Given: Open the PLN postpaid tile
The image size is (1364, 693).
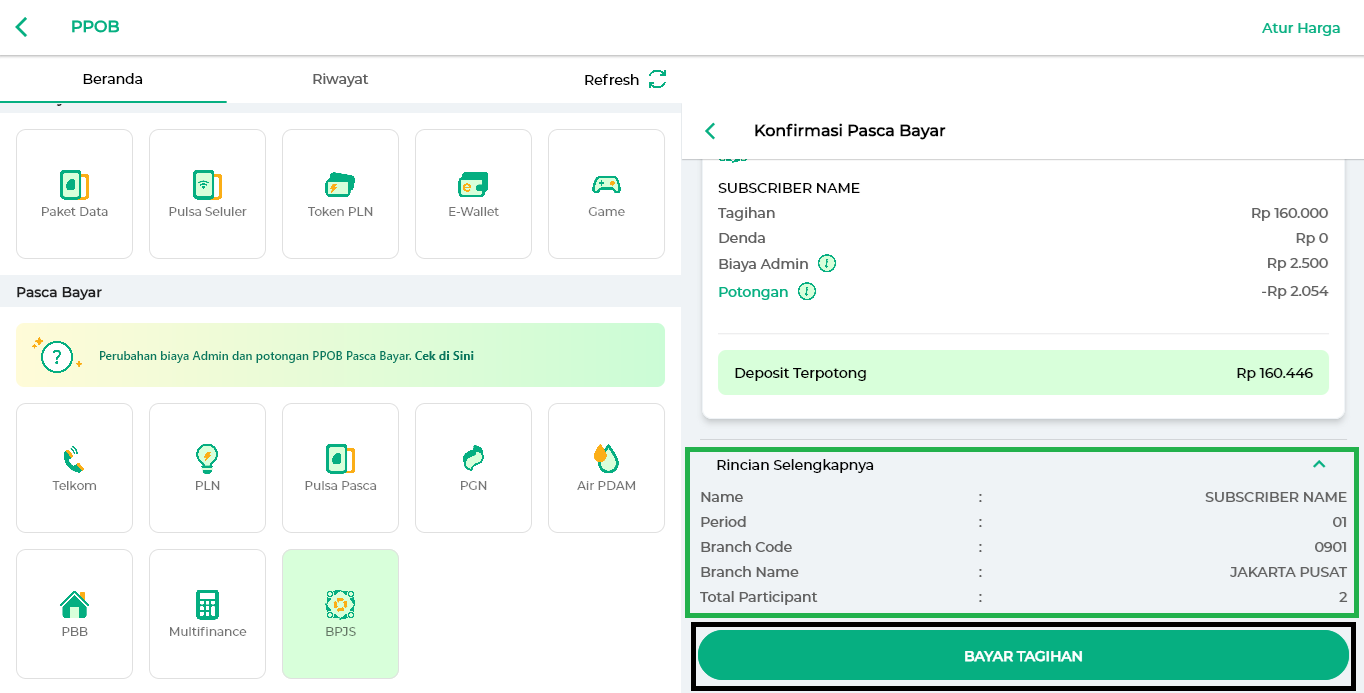Looking at the screenshot, I should point(207,467).
